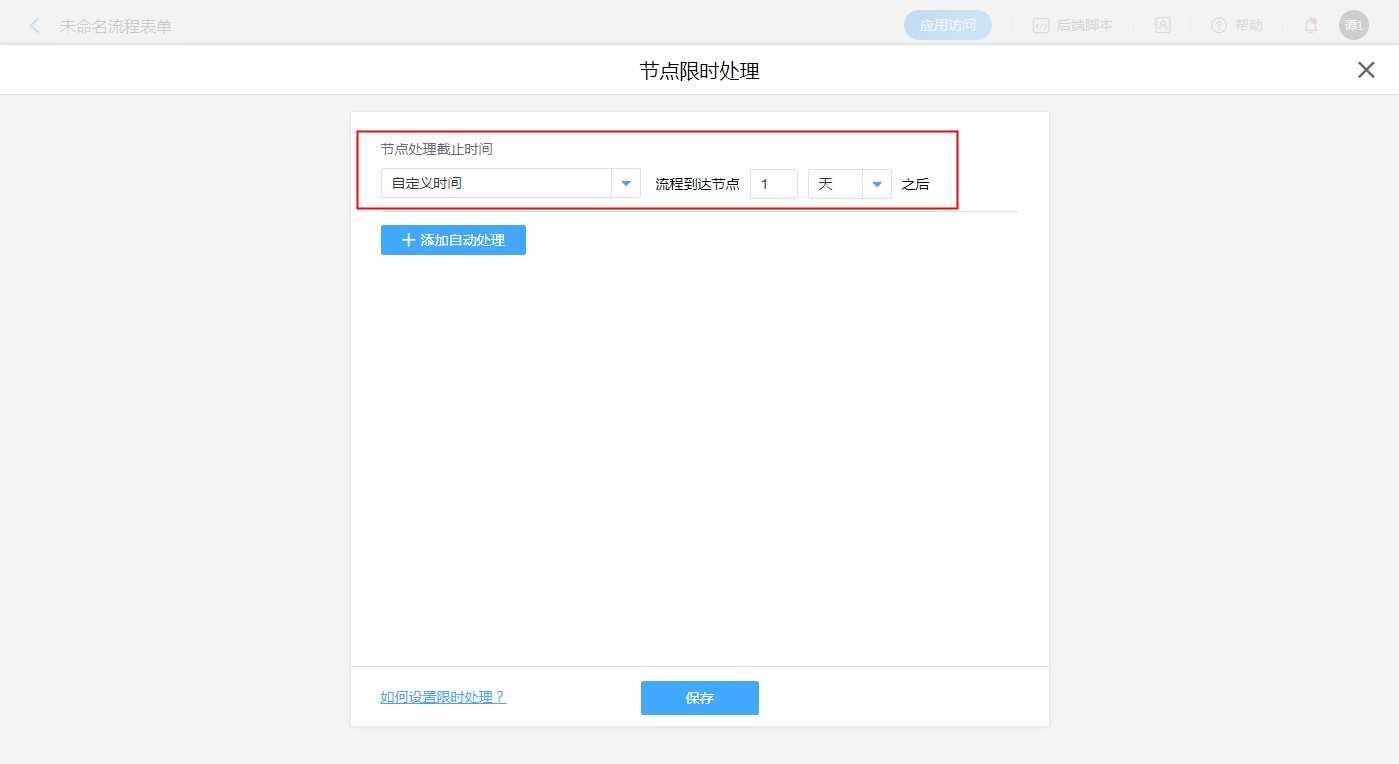Click the arrow of the 自定义时间 selector
Image resolution: width=1399 pixels, height=764 pixels.
tap(626, 184)
